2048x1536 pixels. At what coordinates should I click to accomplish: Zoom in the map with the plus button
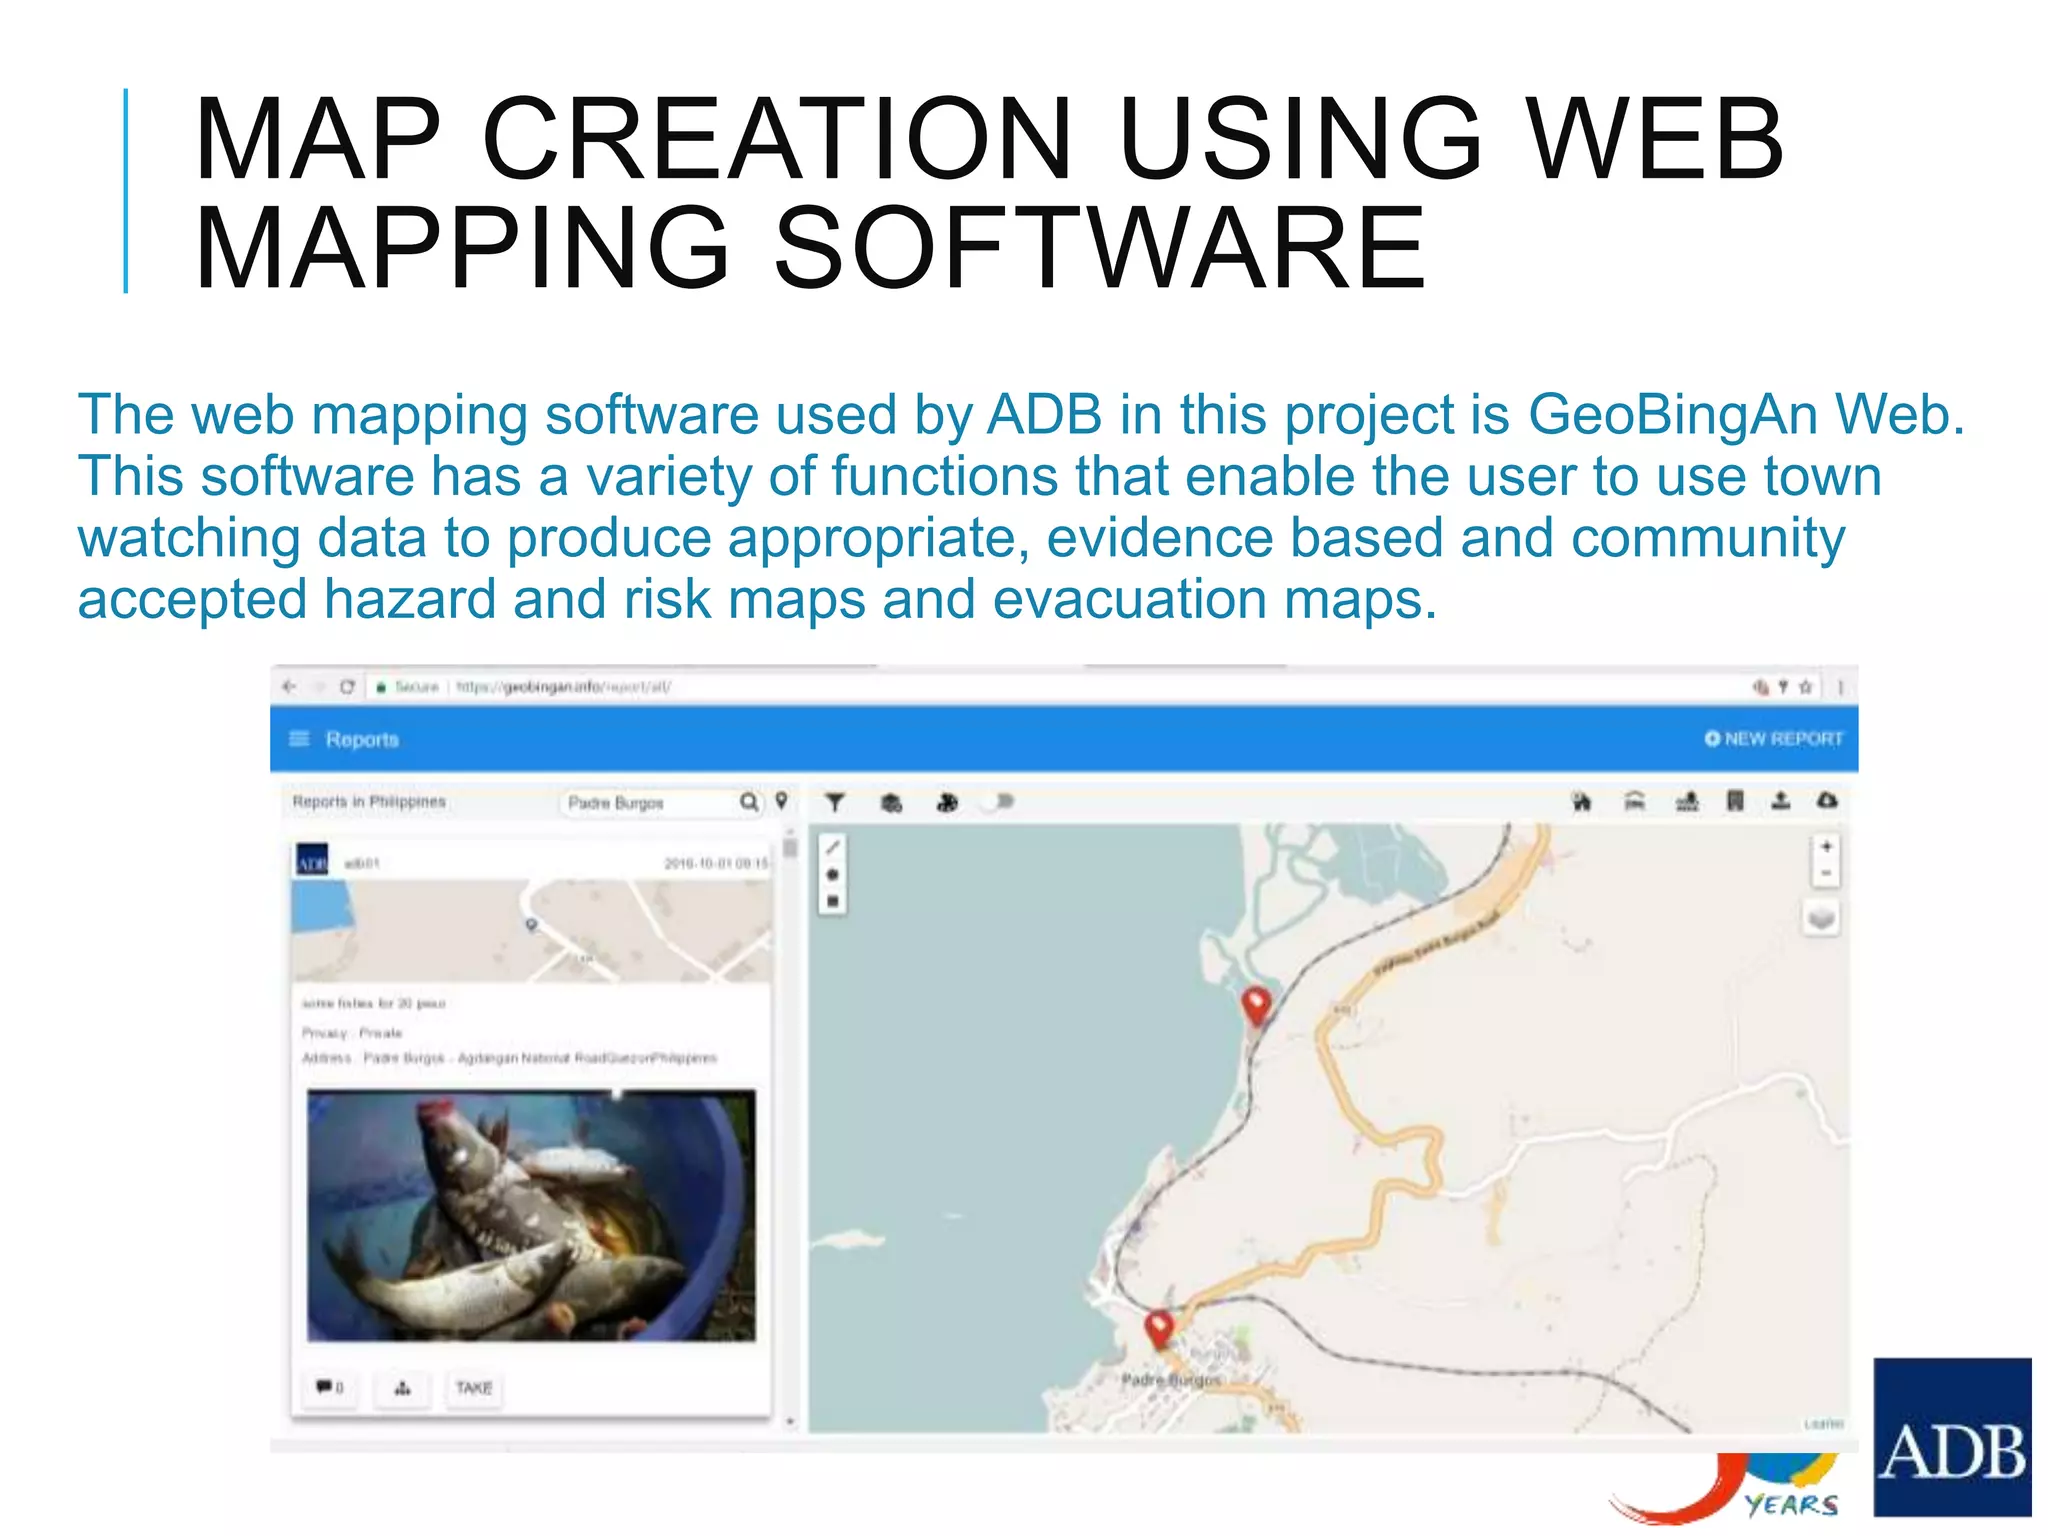coord(1826,847)
